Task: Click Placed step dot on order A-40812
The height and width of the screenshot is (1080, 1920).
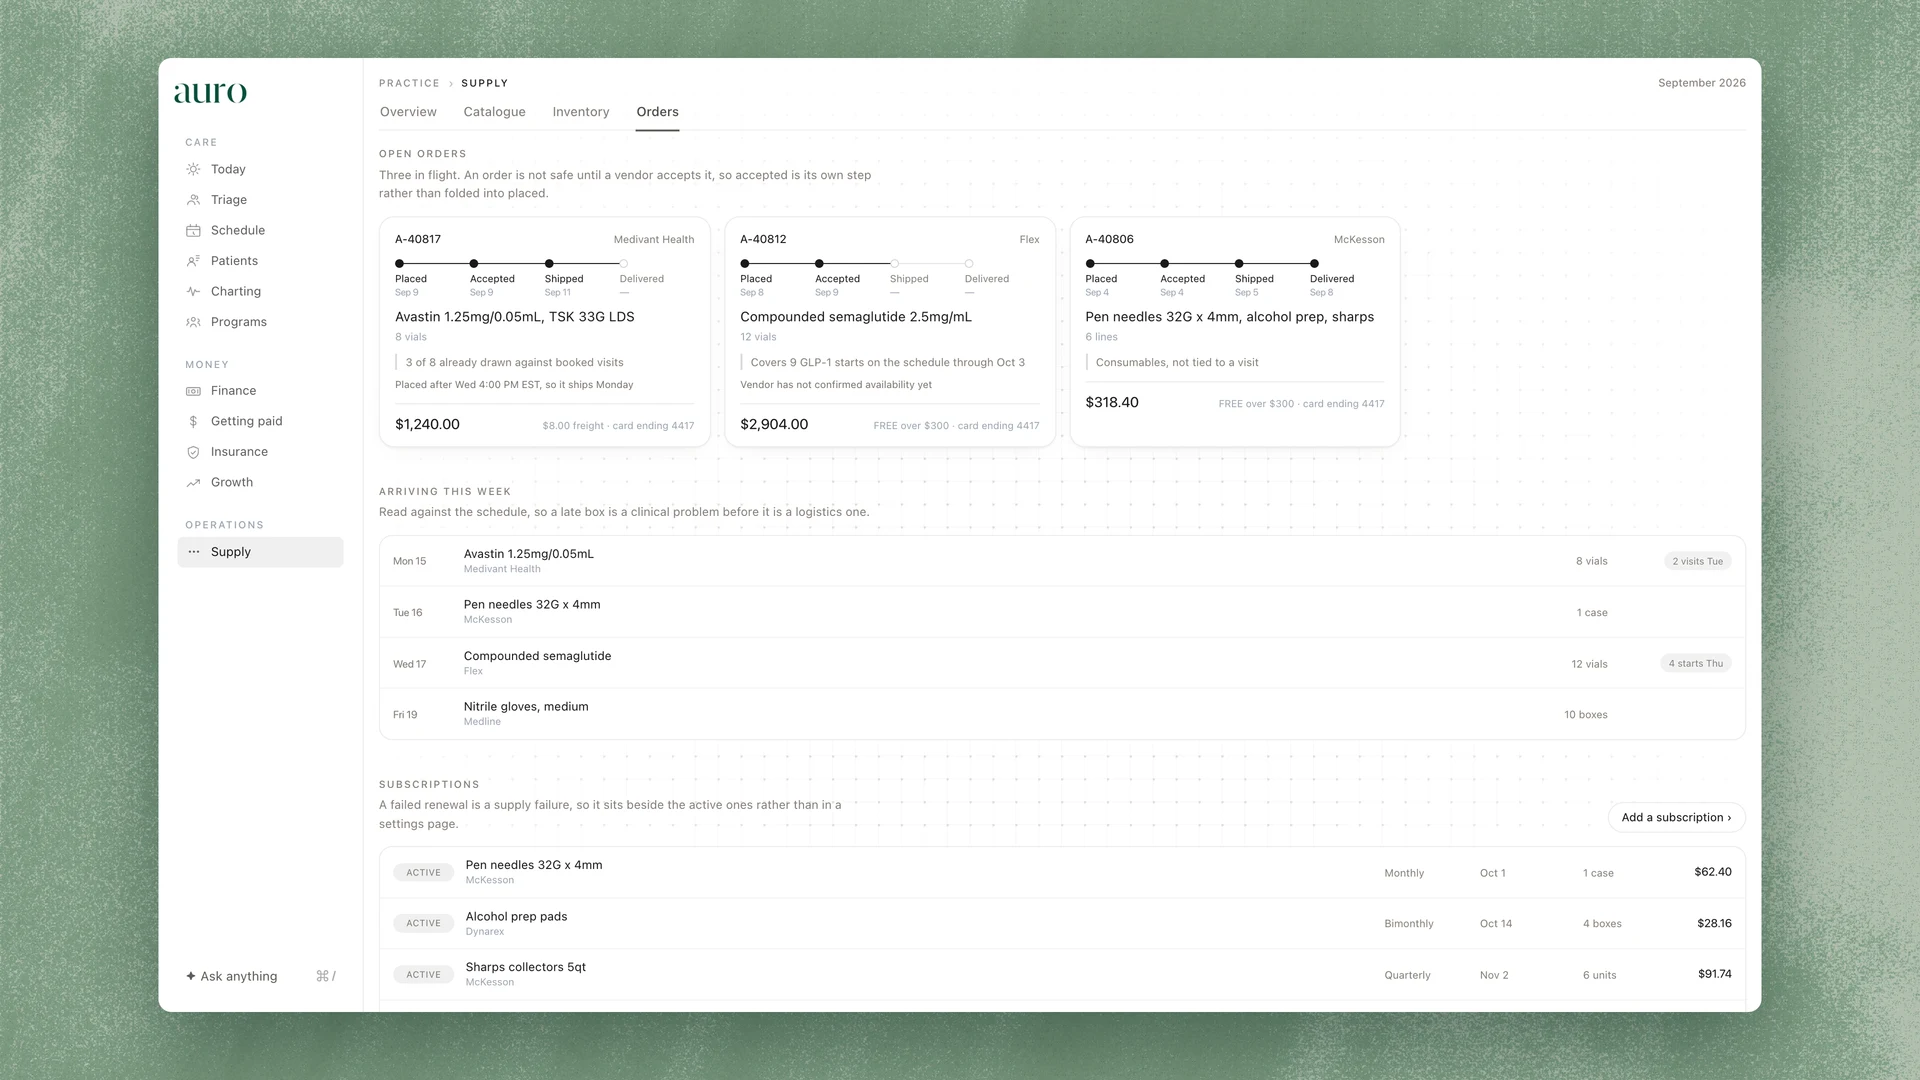Action: 745,264
